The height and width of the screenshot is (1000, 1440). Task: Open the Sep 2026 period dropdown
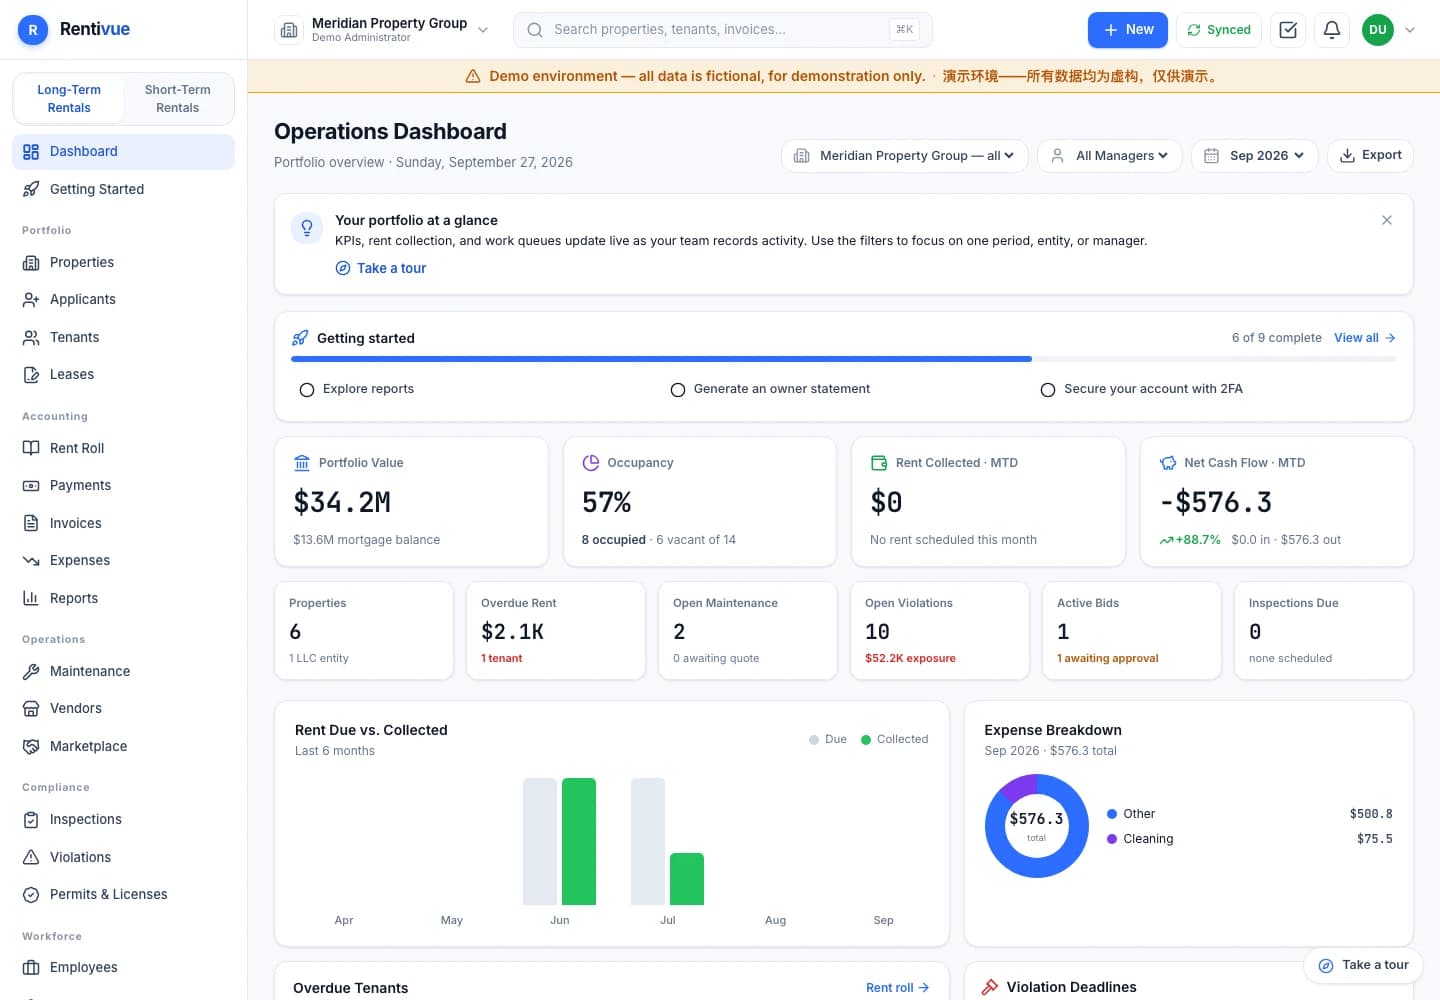(1255, 156)
